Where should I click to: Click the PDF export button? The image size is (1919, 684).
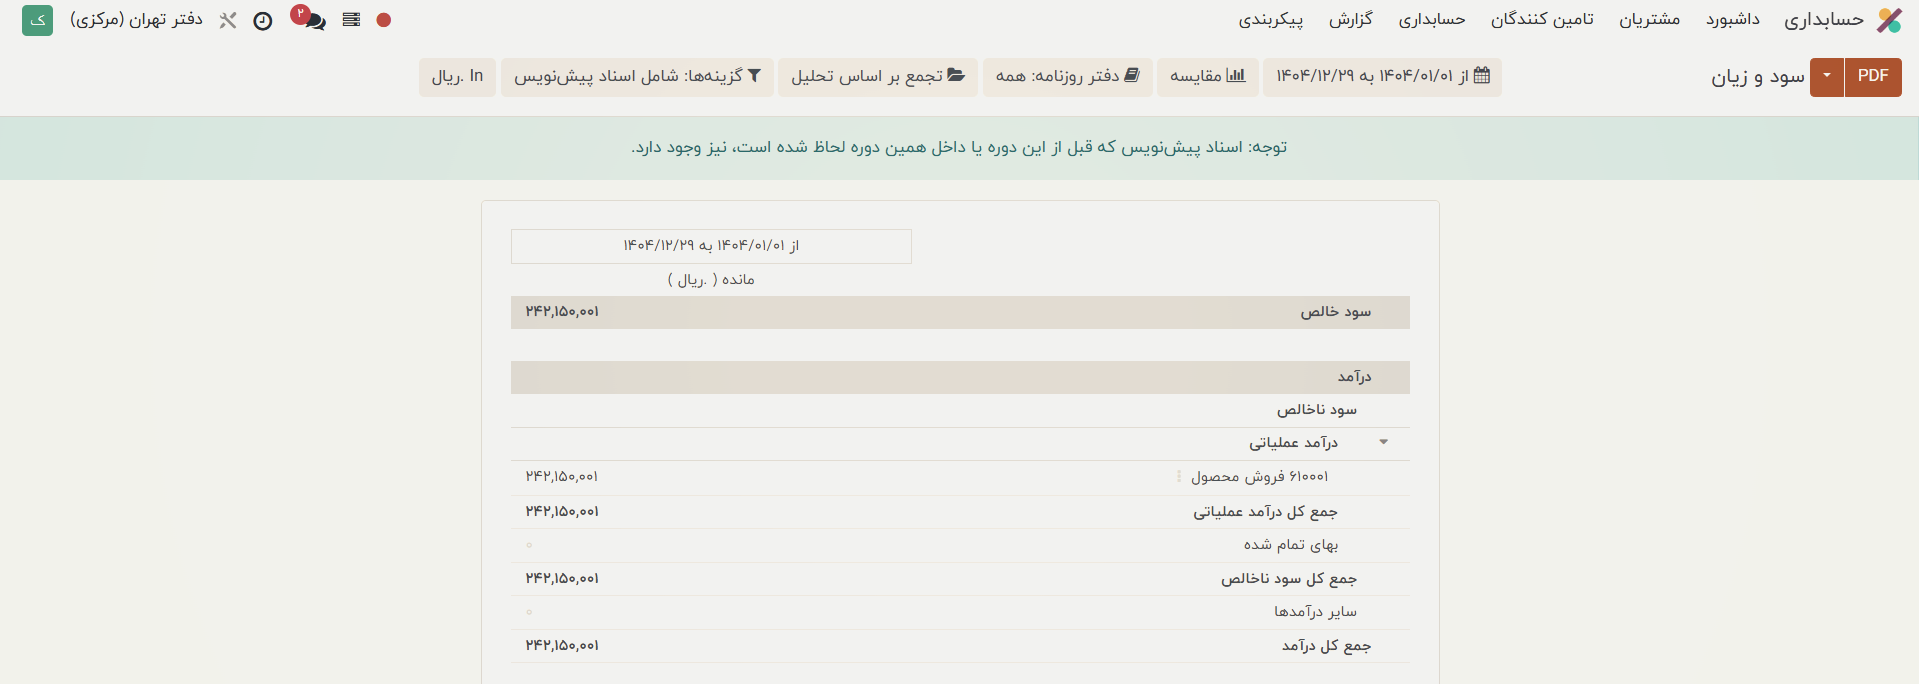(x=1873, y=77)
